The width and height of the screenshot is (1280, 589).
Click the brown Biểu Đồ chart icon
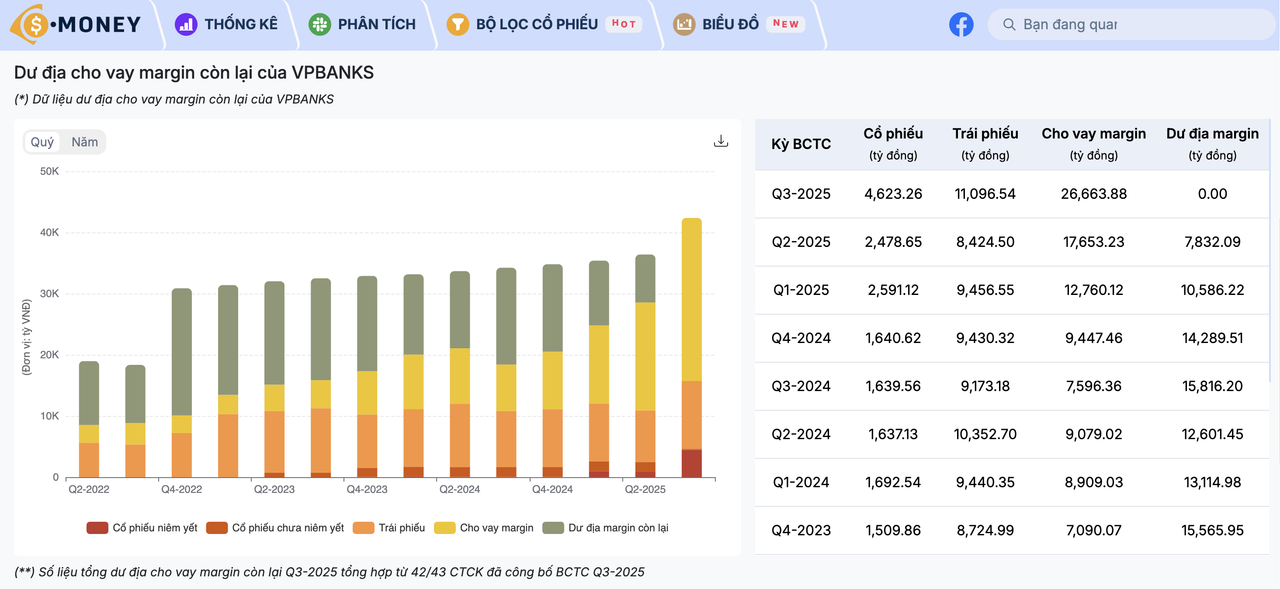(x=684, y=24)
